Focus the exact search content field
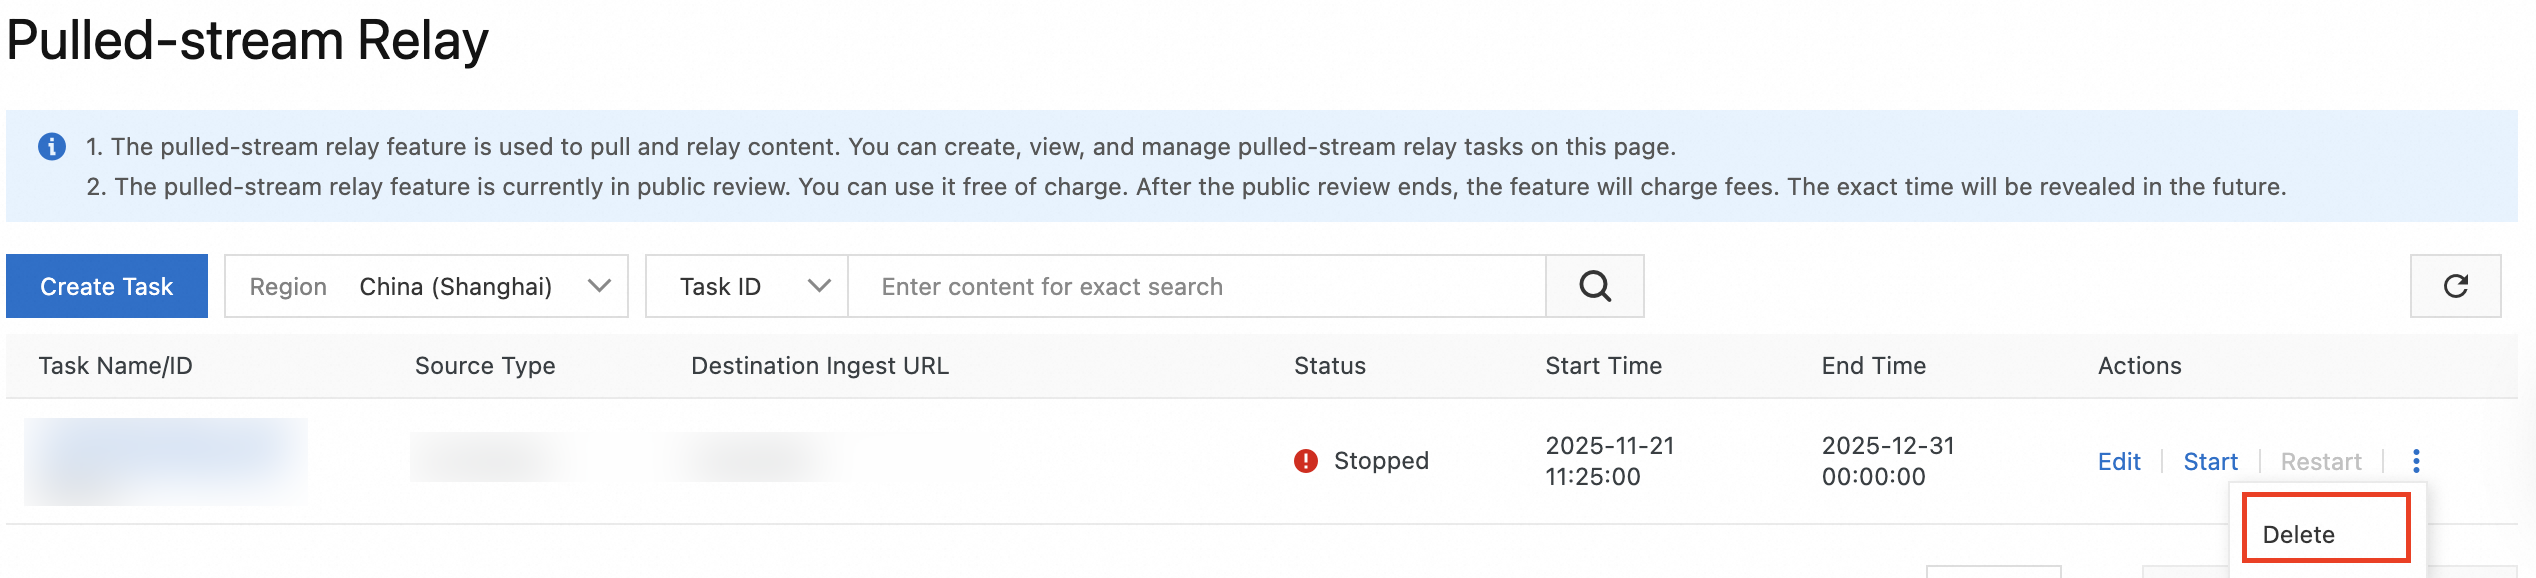 [1196, 287]
